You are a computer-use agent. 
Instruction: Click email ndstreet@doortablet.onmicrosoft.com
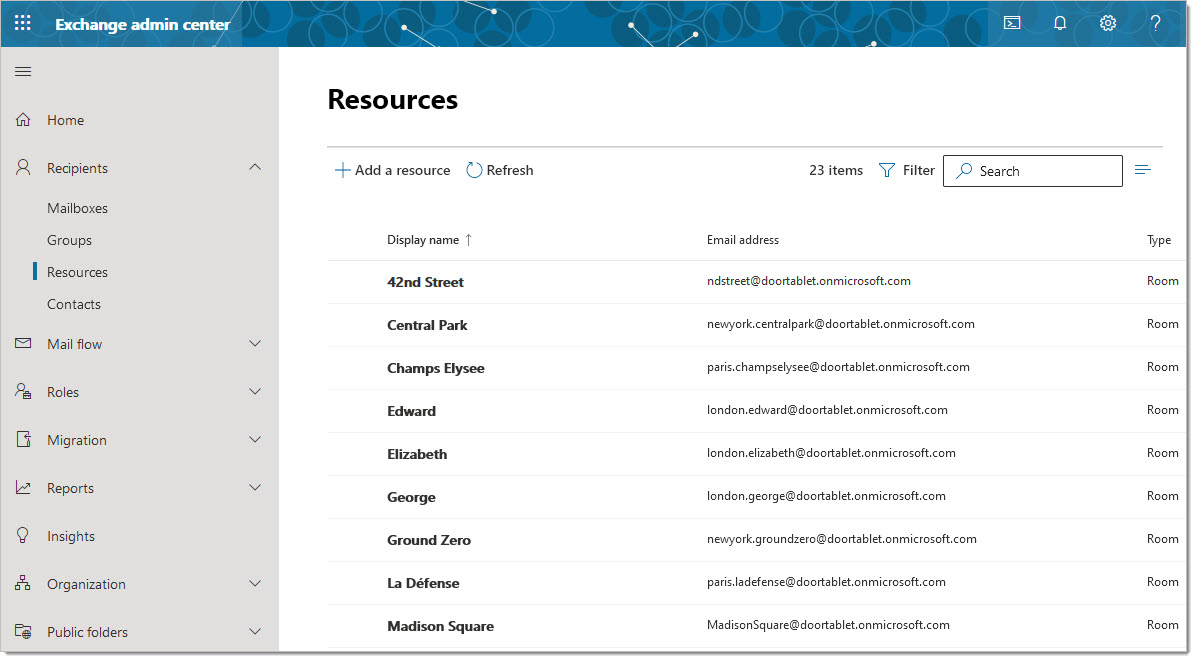point(810,281)
